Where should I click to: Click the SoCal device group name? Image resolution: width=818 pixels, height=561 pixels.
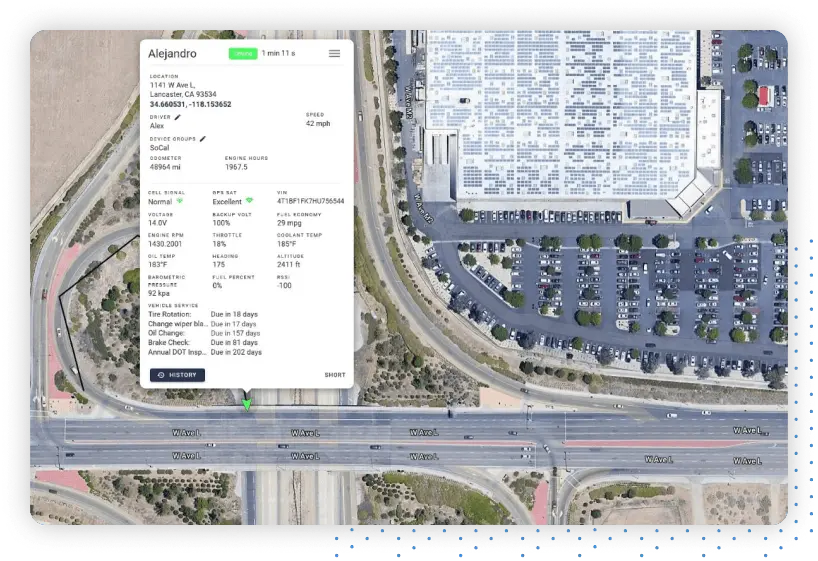[160, 147]
